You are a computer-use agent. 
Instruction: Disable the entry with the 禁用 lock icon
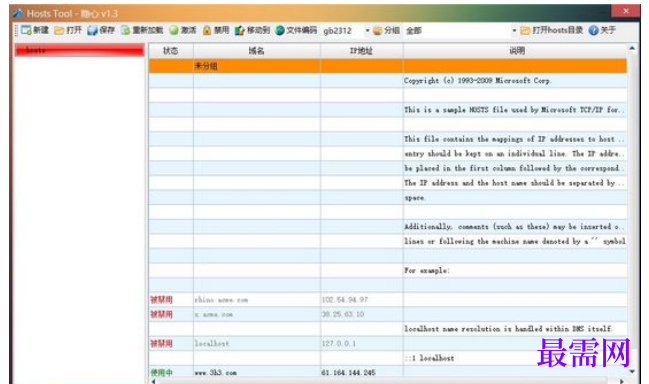(207, 30)
